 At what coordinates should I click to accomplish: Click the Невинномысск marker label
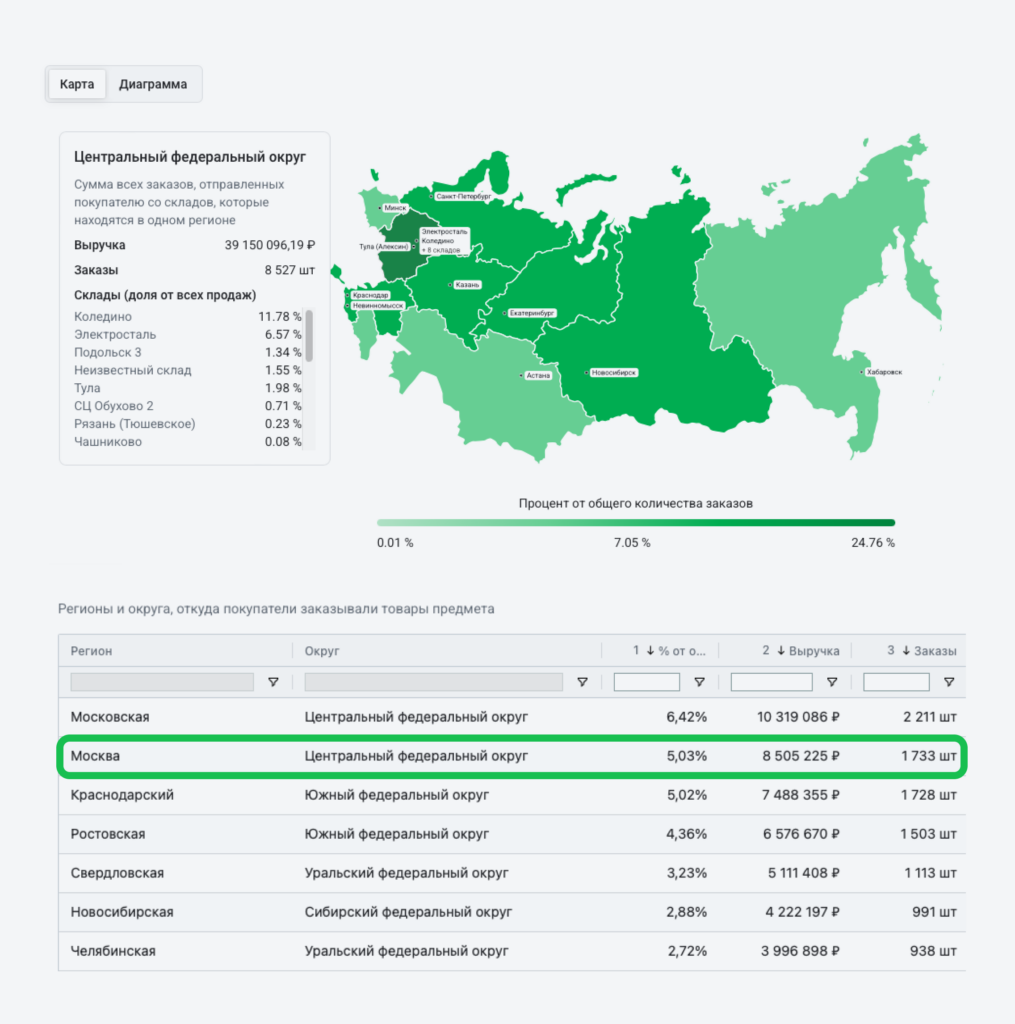(x=375, y=306)
